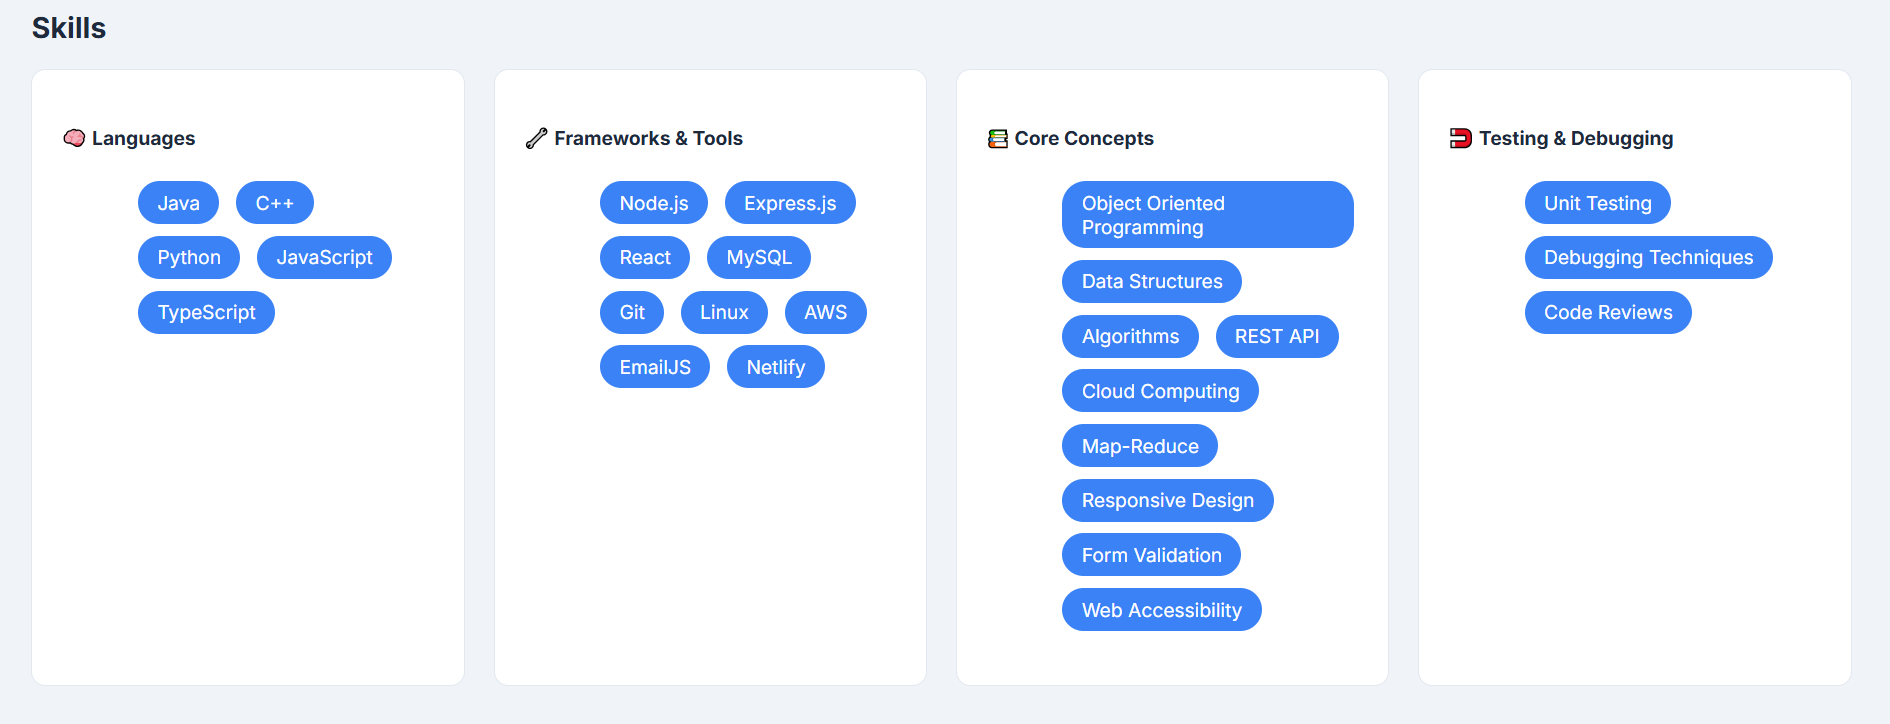Select the Express.js pill
This screenshot has height=724, width=1890.
click(x=790, y=203)
